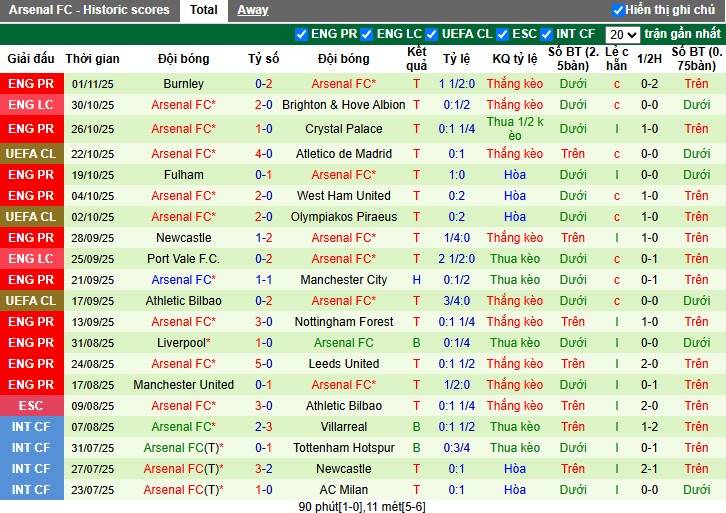
Task: Toggle the ESC competition checkbox
Action: pos(503,34)
